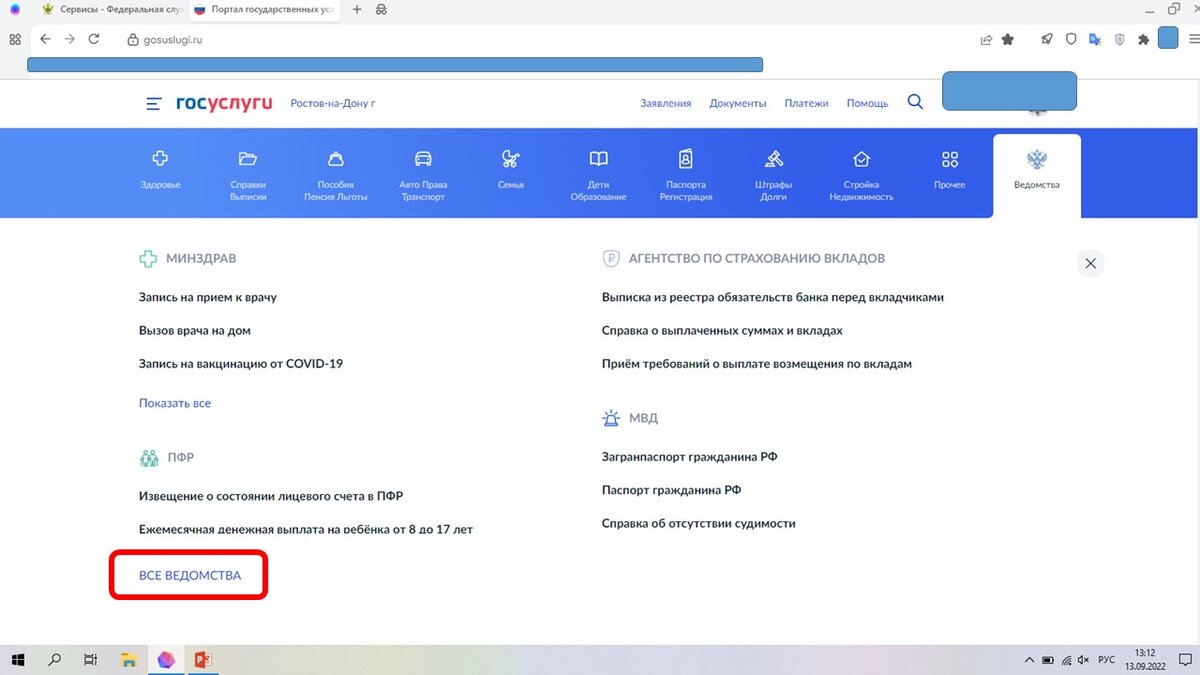Open Извещение о состоянии лицевого счета в ПФР
The image size is (1200, 675).
click(x=271, y=496)
